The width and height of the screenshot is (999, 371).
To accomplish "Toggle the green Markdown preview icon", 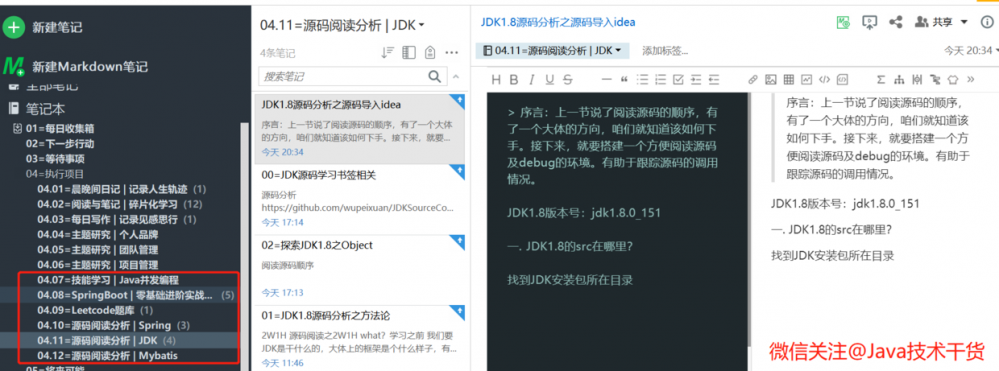I will click(844, 22).
